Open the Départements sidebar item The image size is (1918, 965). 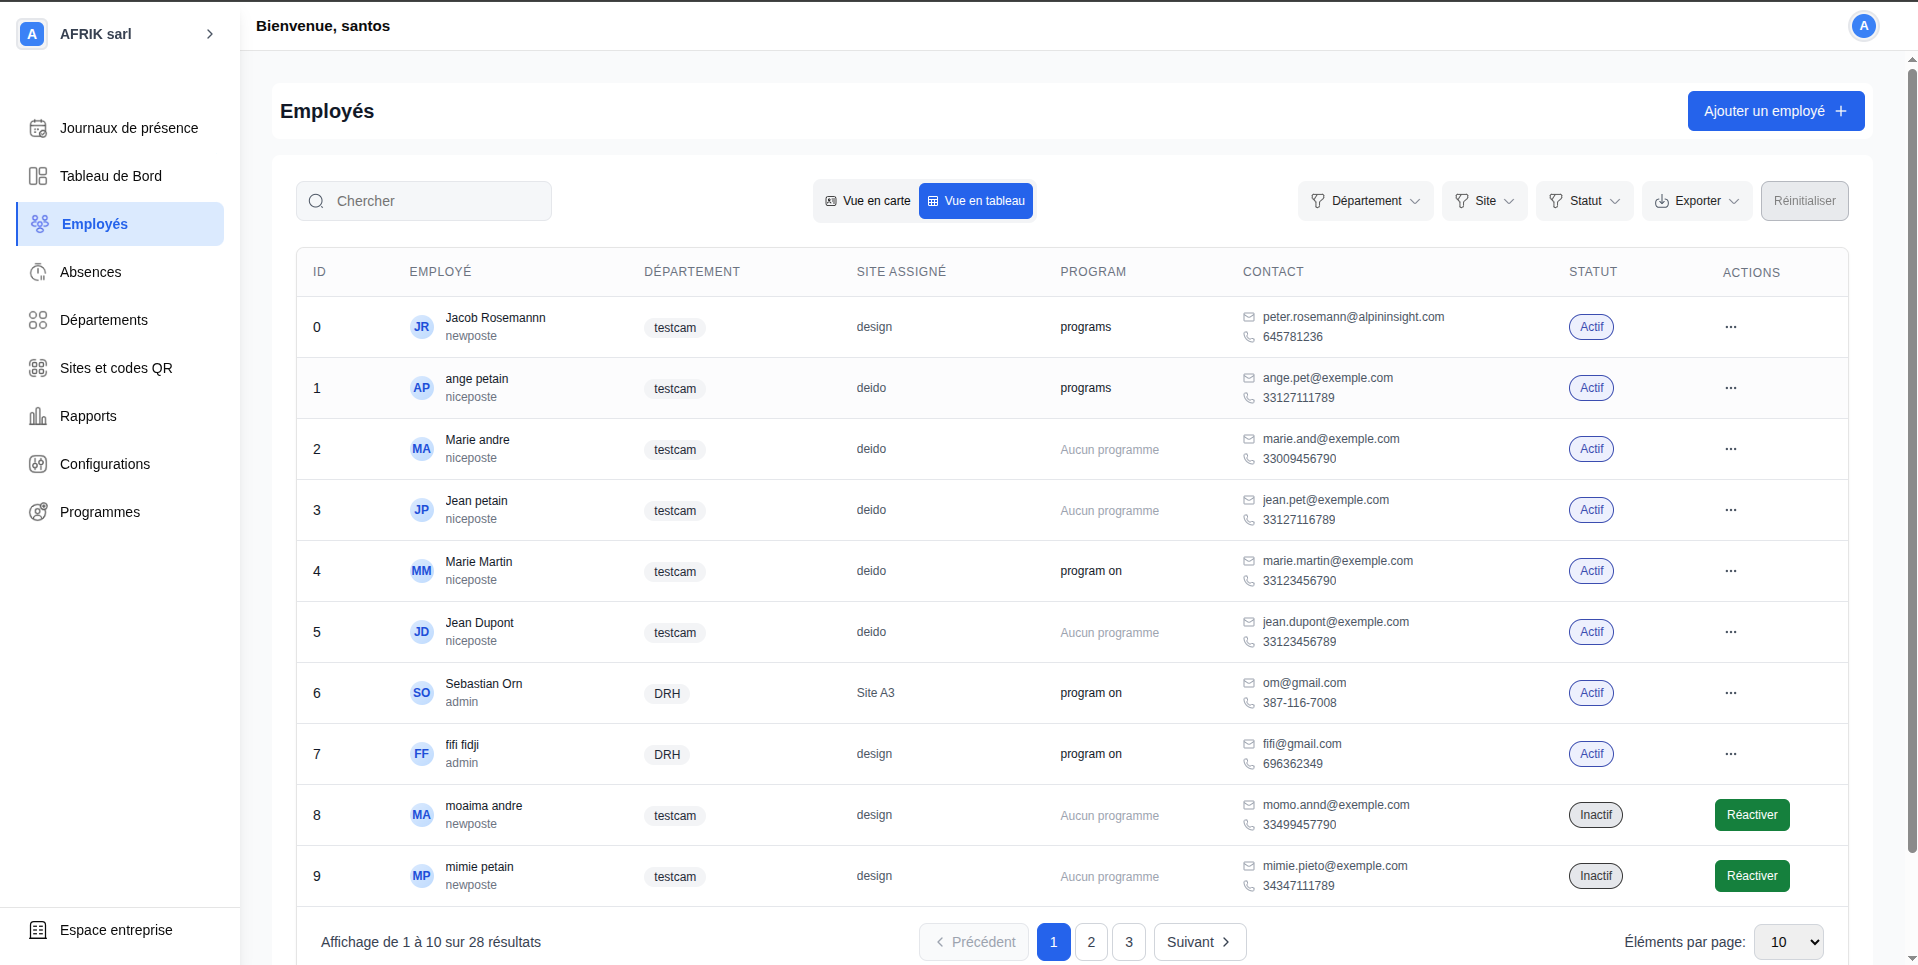103,320
